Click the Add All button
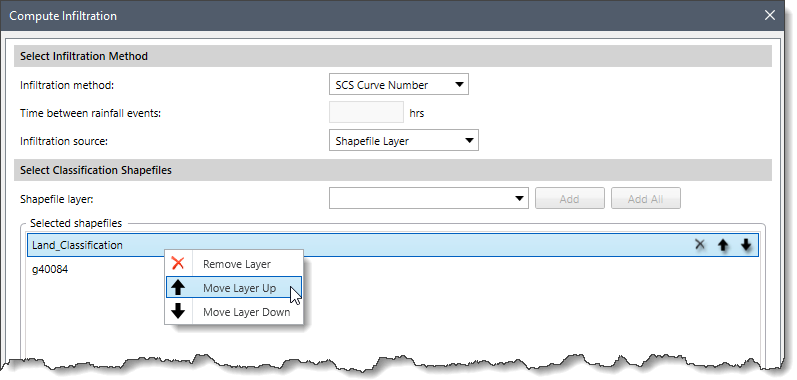Viewport: 797px width, 380px height. click(646, 199)
